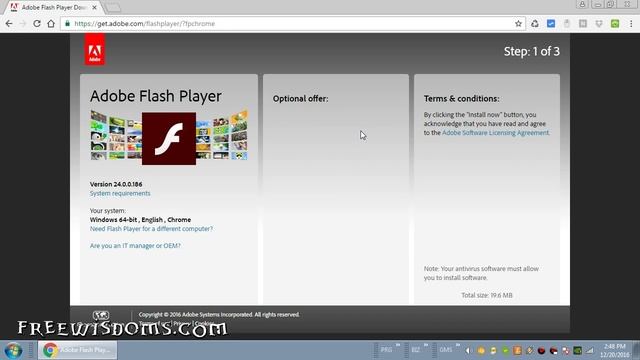640x360 pixels.
Task: Click the Version 24.0.0.186 text
Action: coord(116,184)
